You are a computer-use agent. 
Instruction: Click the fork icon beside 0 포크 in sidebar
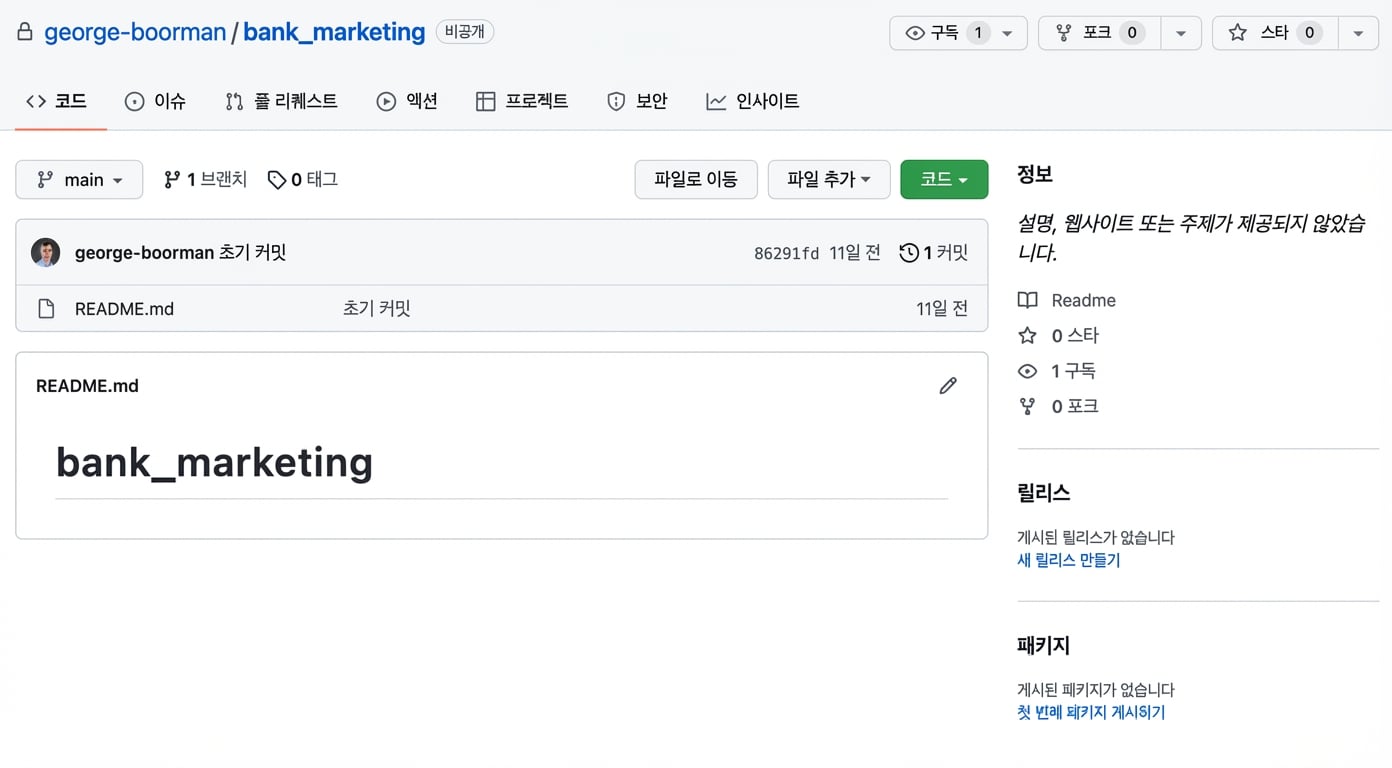pos(1027,406)
